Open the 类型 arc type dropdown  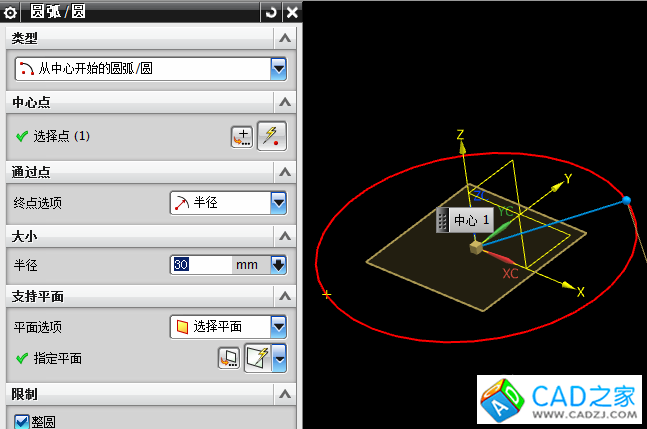pos(279,69)
